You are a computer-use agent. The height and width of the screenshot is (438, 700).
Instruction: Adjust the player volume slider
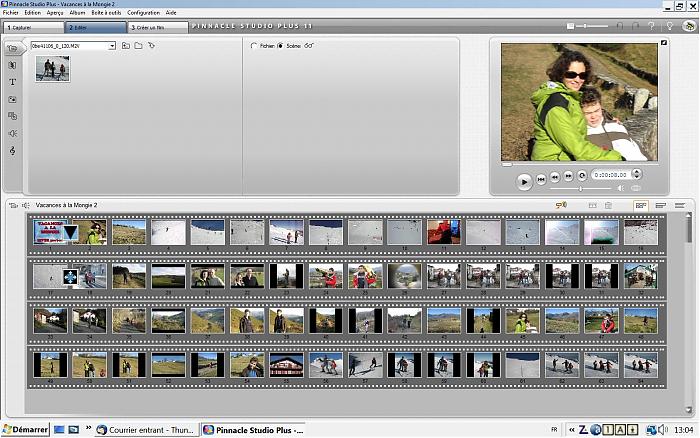click(x=580, y=189)
